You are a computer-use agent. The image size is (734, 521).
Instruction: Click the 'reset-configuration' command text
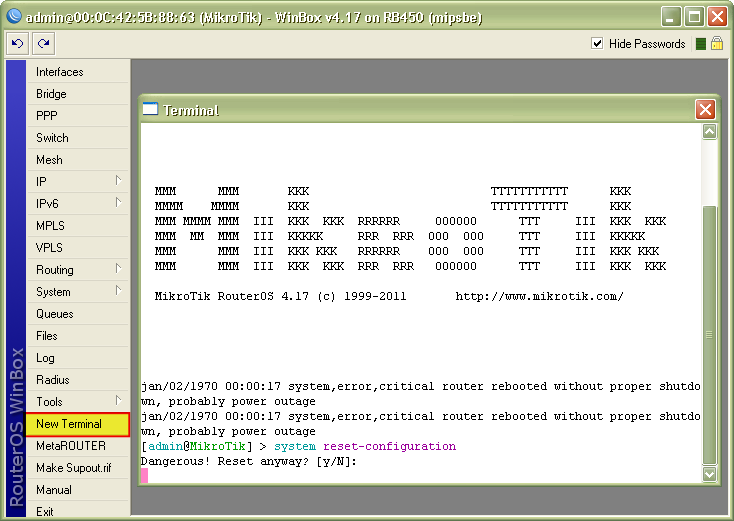[389, 446]
